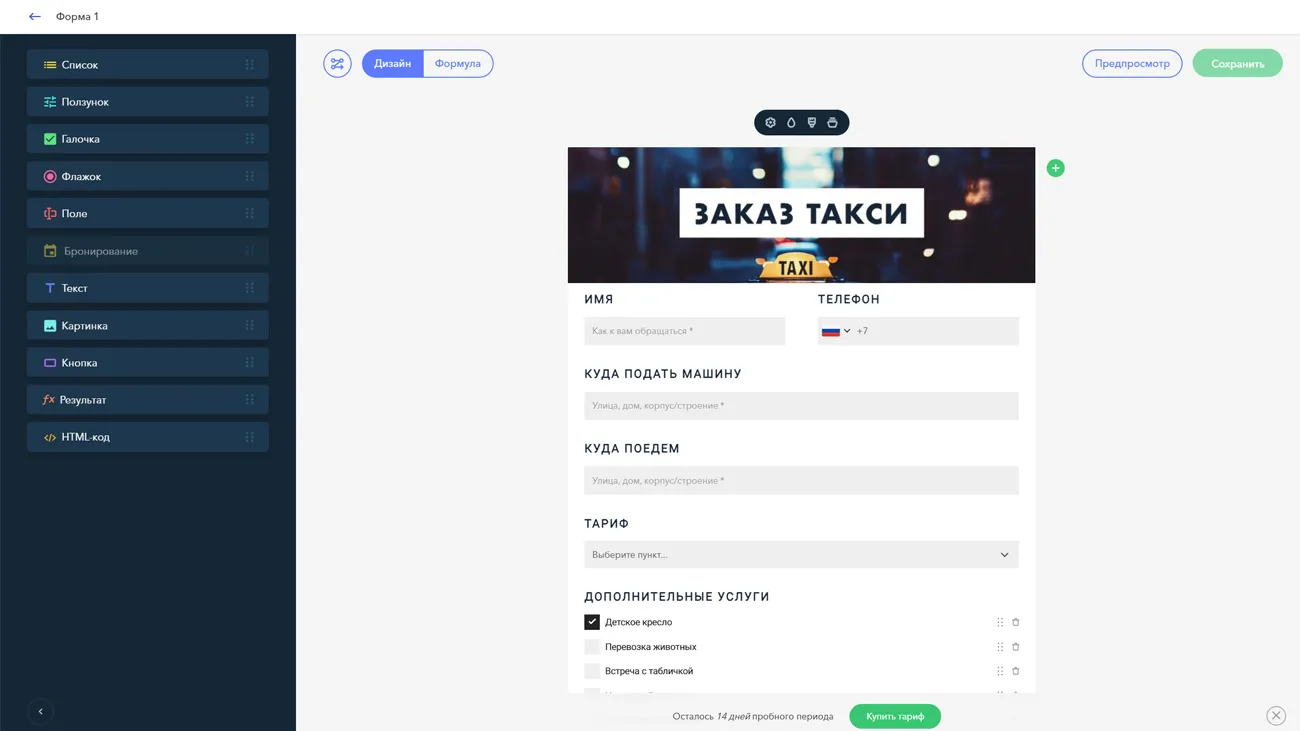Check the Перевозка животных checkbox
The image size is (1300, 731).
[x=592, y=647]
